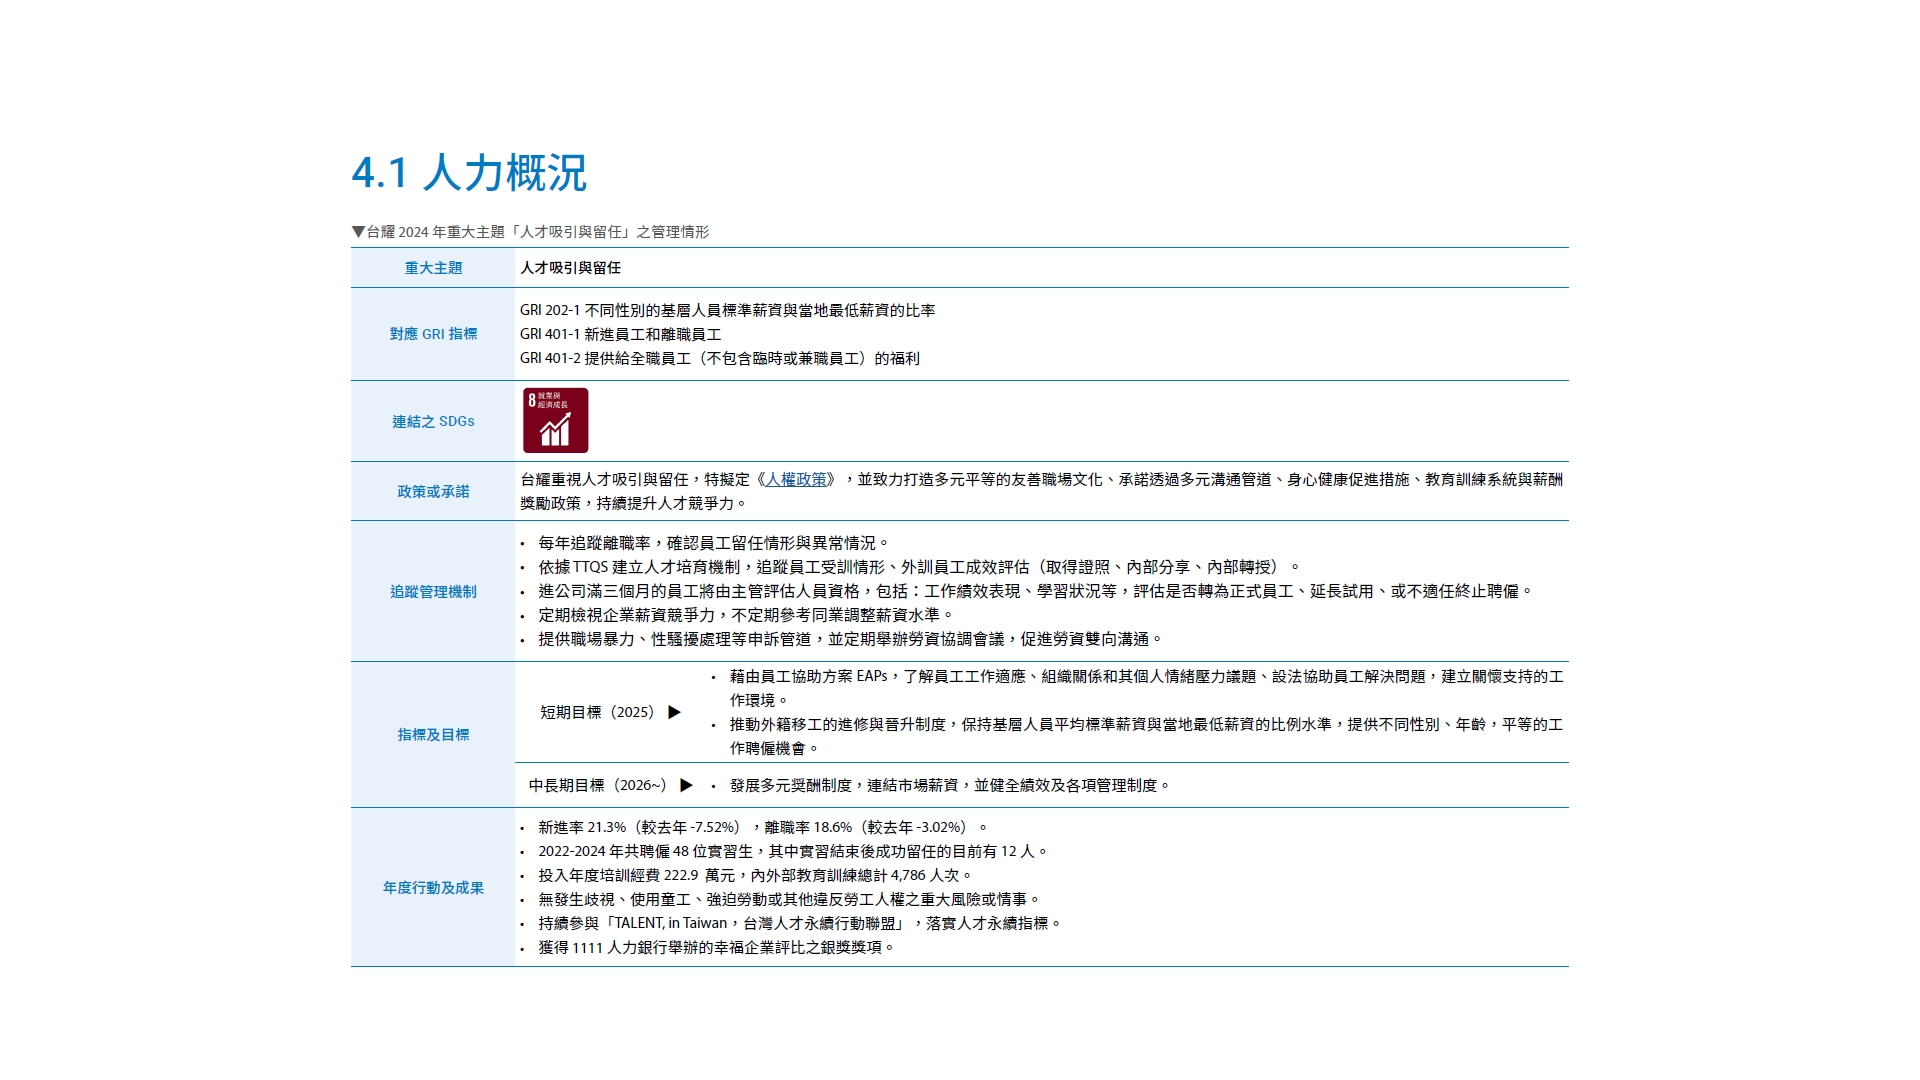
Task: Click the 人才吸引與留任 bold topic text
Action: pos(570,268)
